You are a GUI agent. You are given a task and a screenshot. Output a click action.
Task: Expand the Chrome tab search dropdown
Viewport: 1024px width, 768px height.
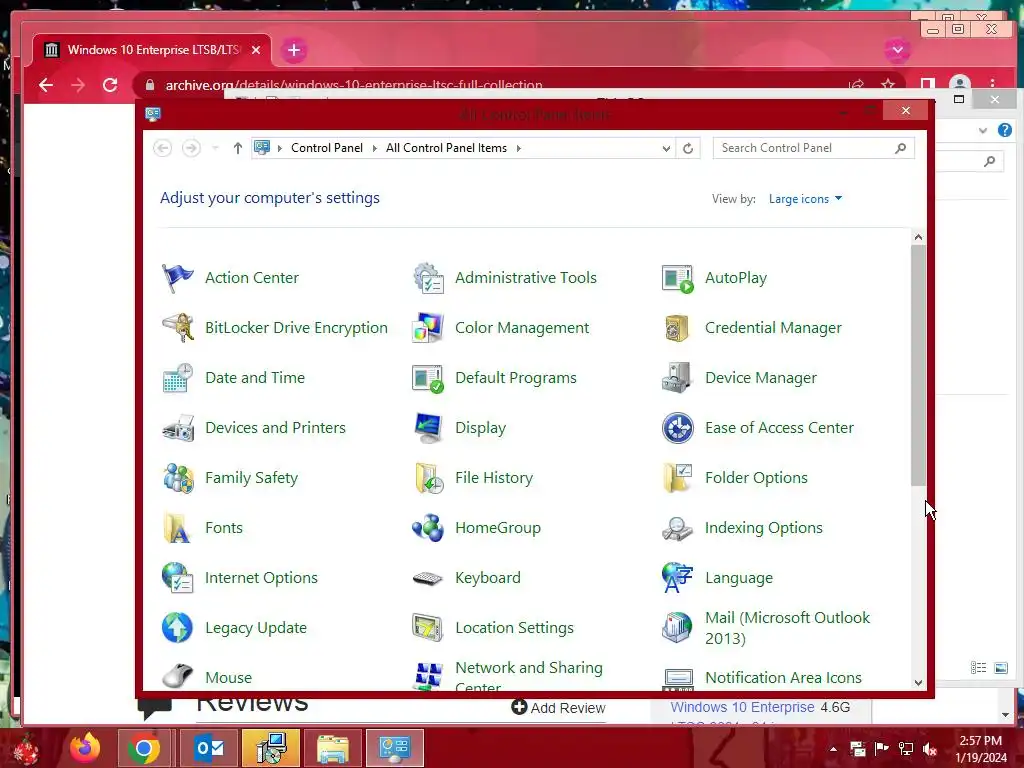pos(897,50)
